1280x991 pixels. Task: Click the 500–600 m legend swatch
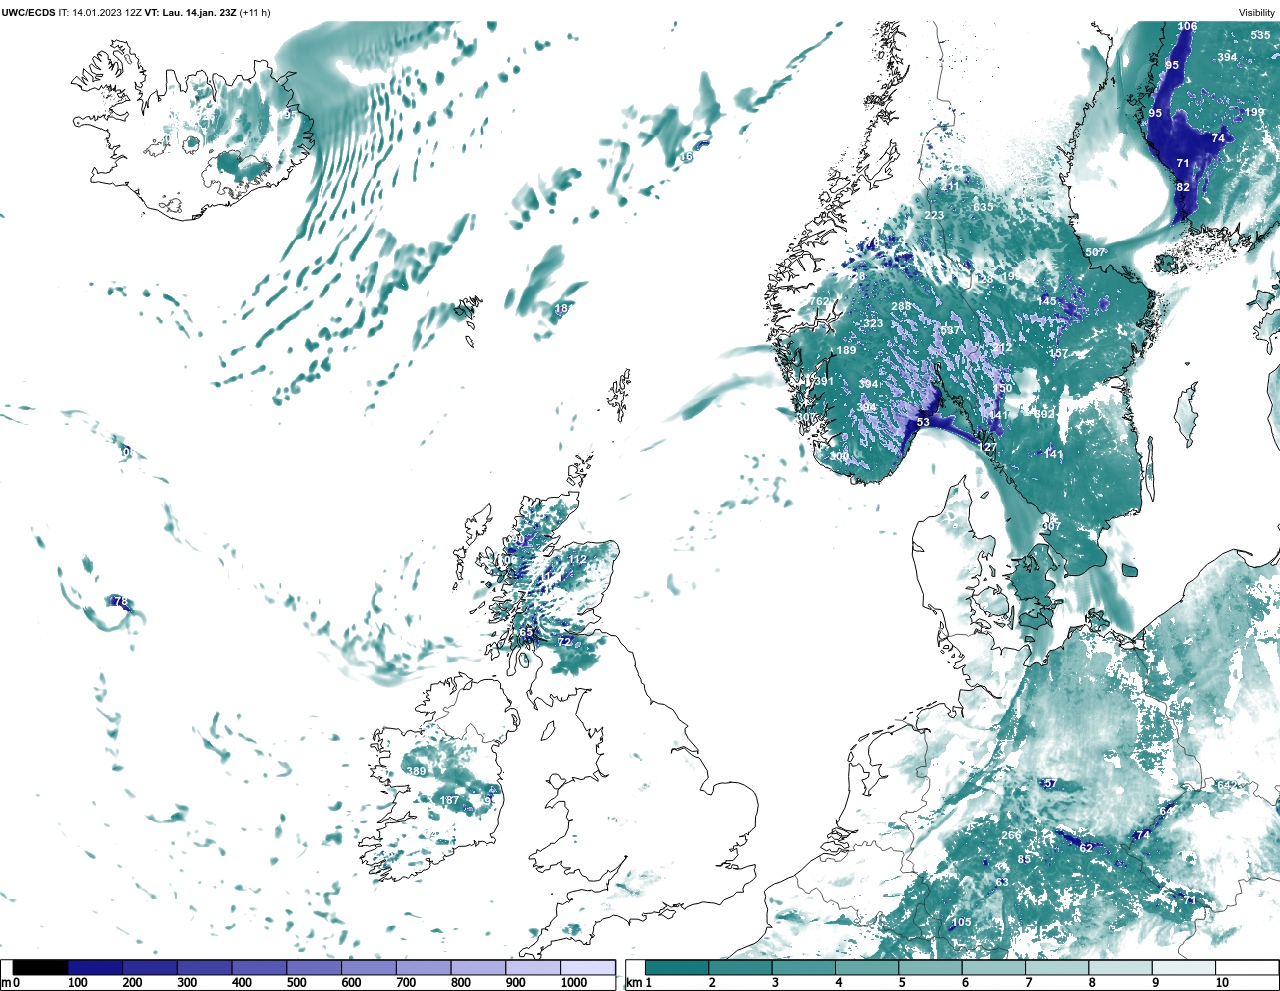tap(314, 967)
